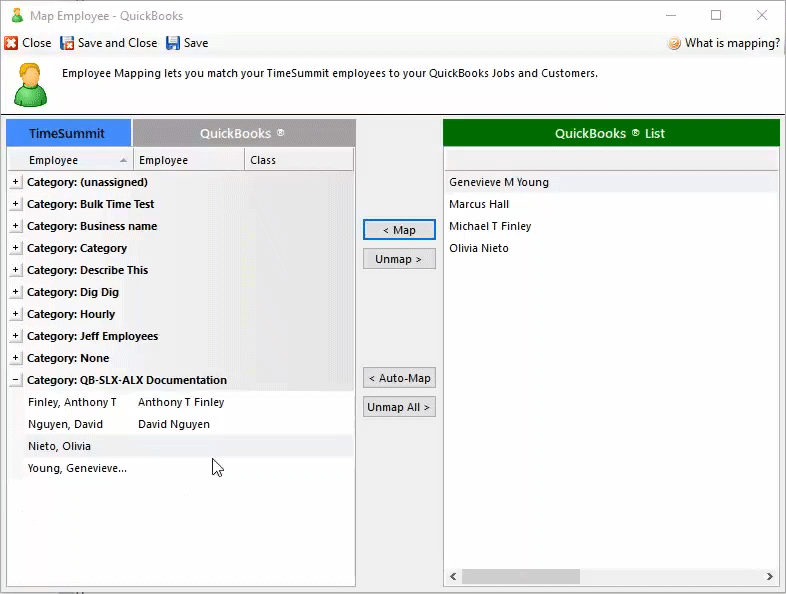Click the Unmap All > button
Viewport: 786px width, 594px height.
coord(399,407)
